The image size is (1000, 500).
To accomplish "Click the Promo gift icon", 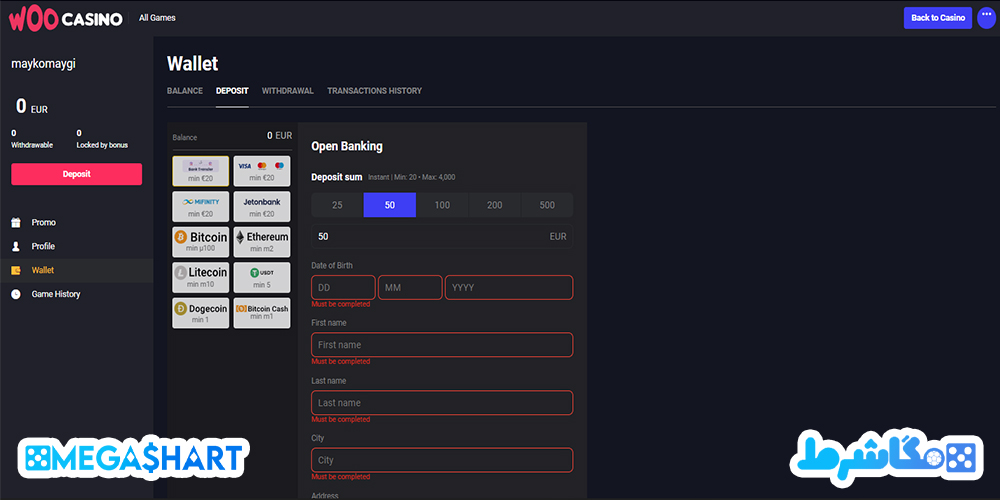I will pos(16,223).
